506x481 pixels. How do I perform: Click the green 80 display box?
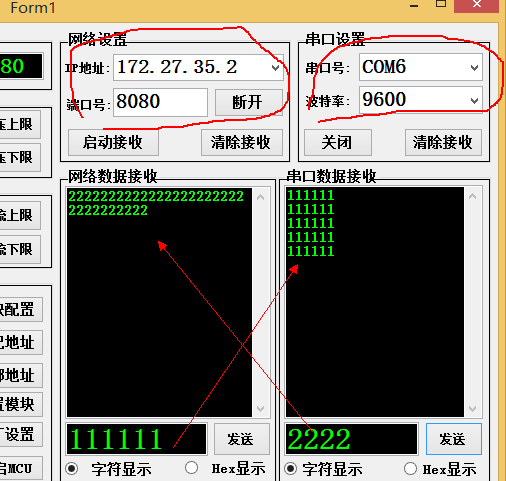pos(21,66)
